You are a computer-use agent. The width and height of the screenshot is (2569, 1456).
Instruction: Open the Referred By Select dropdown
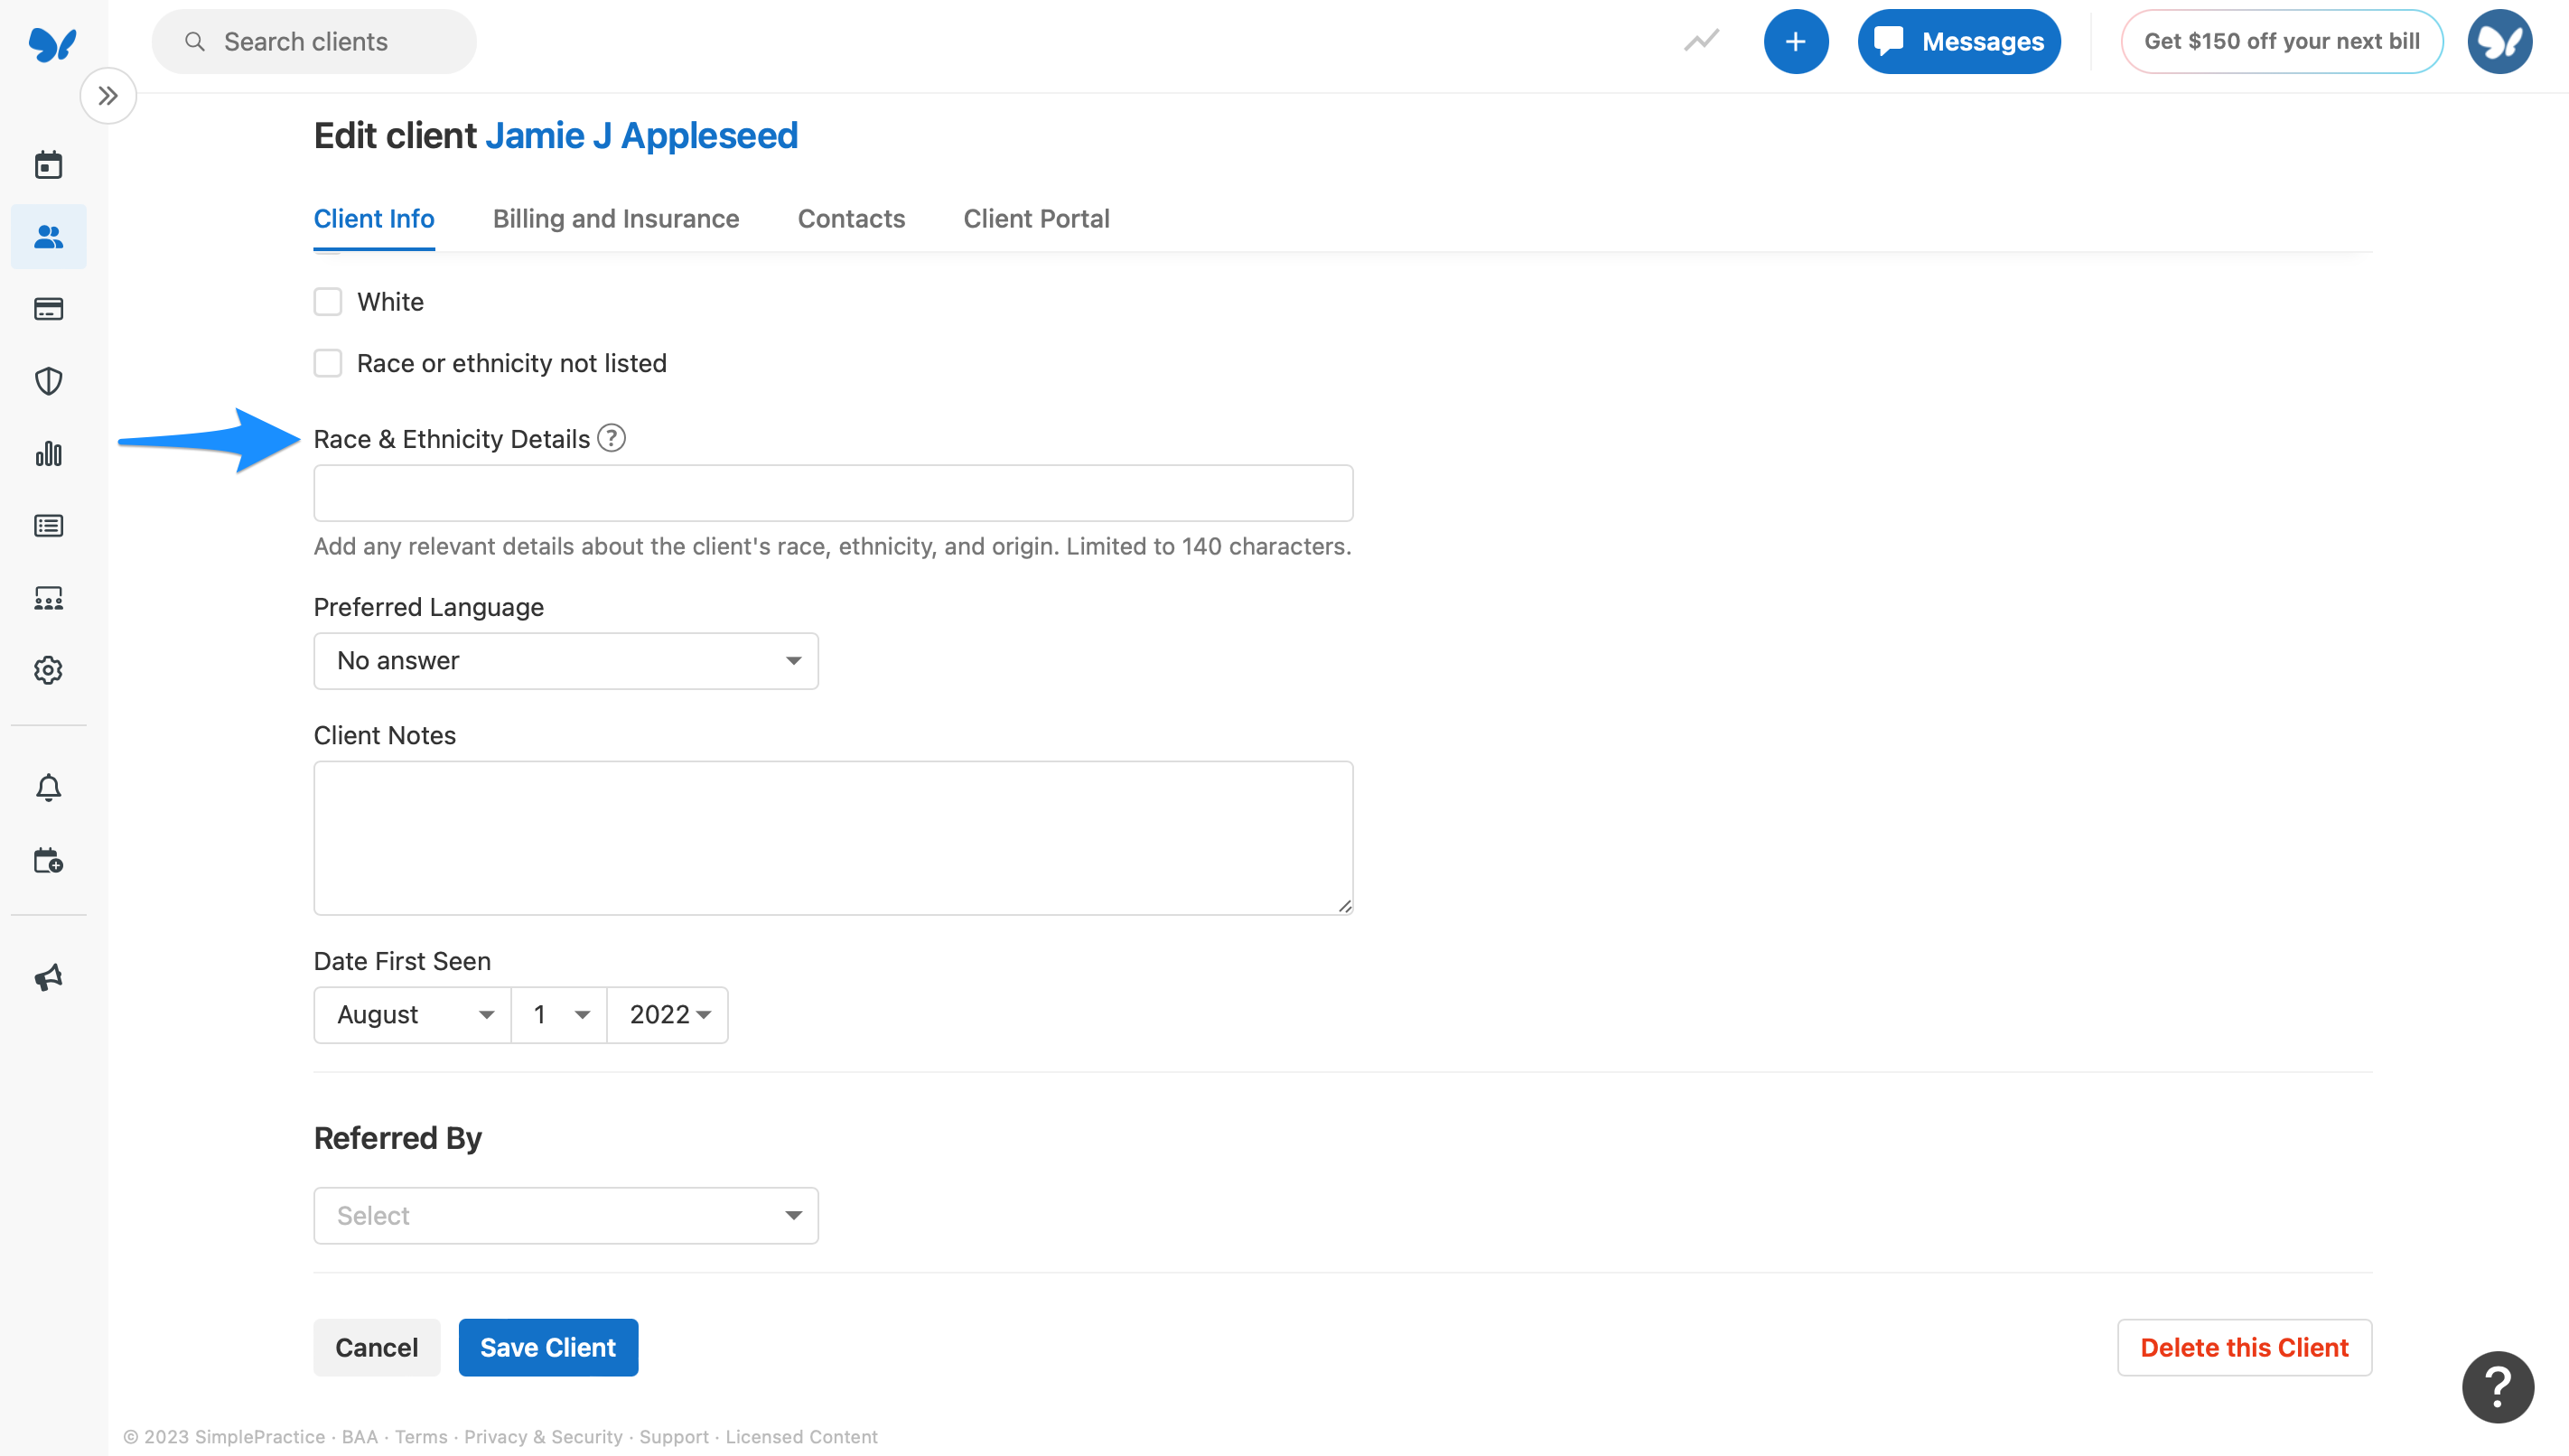565,1215
